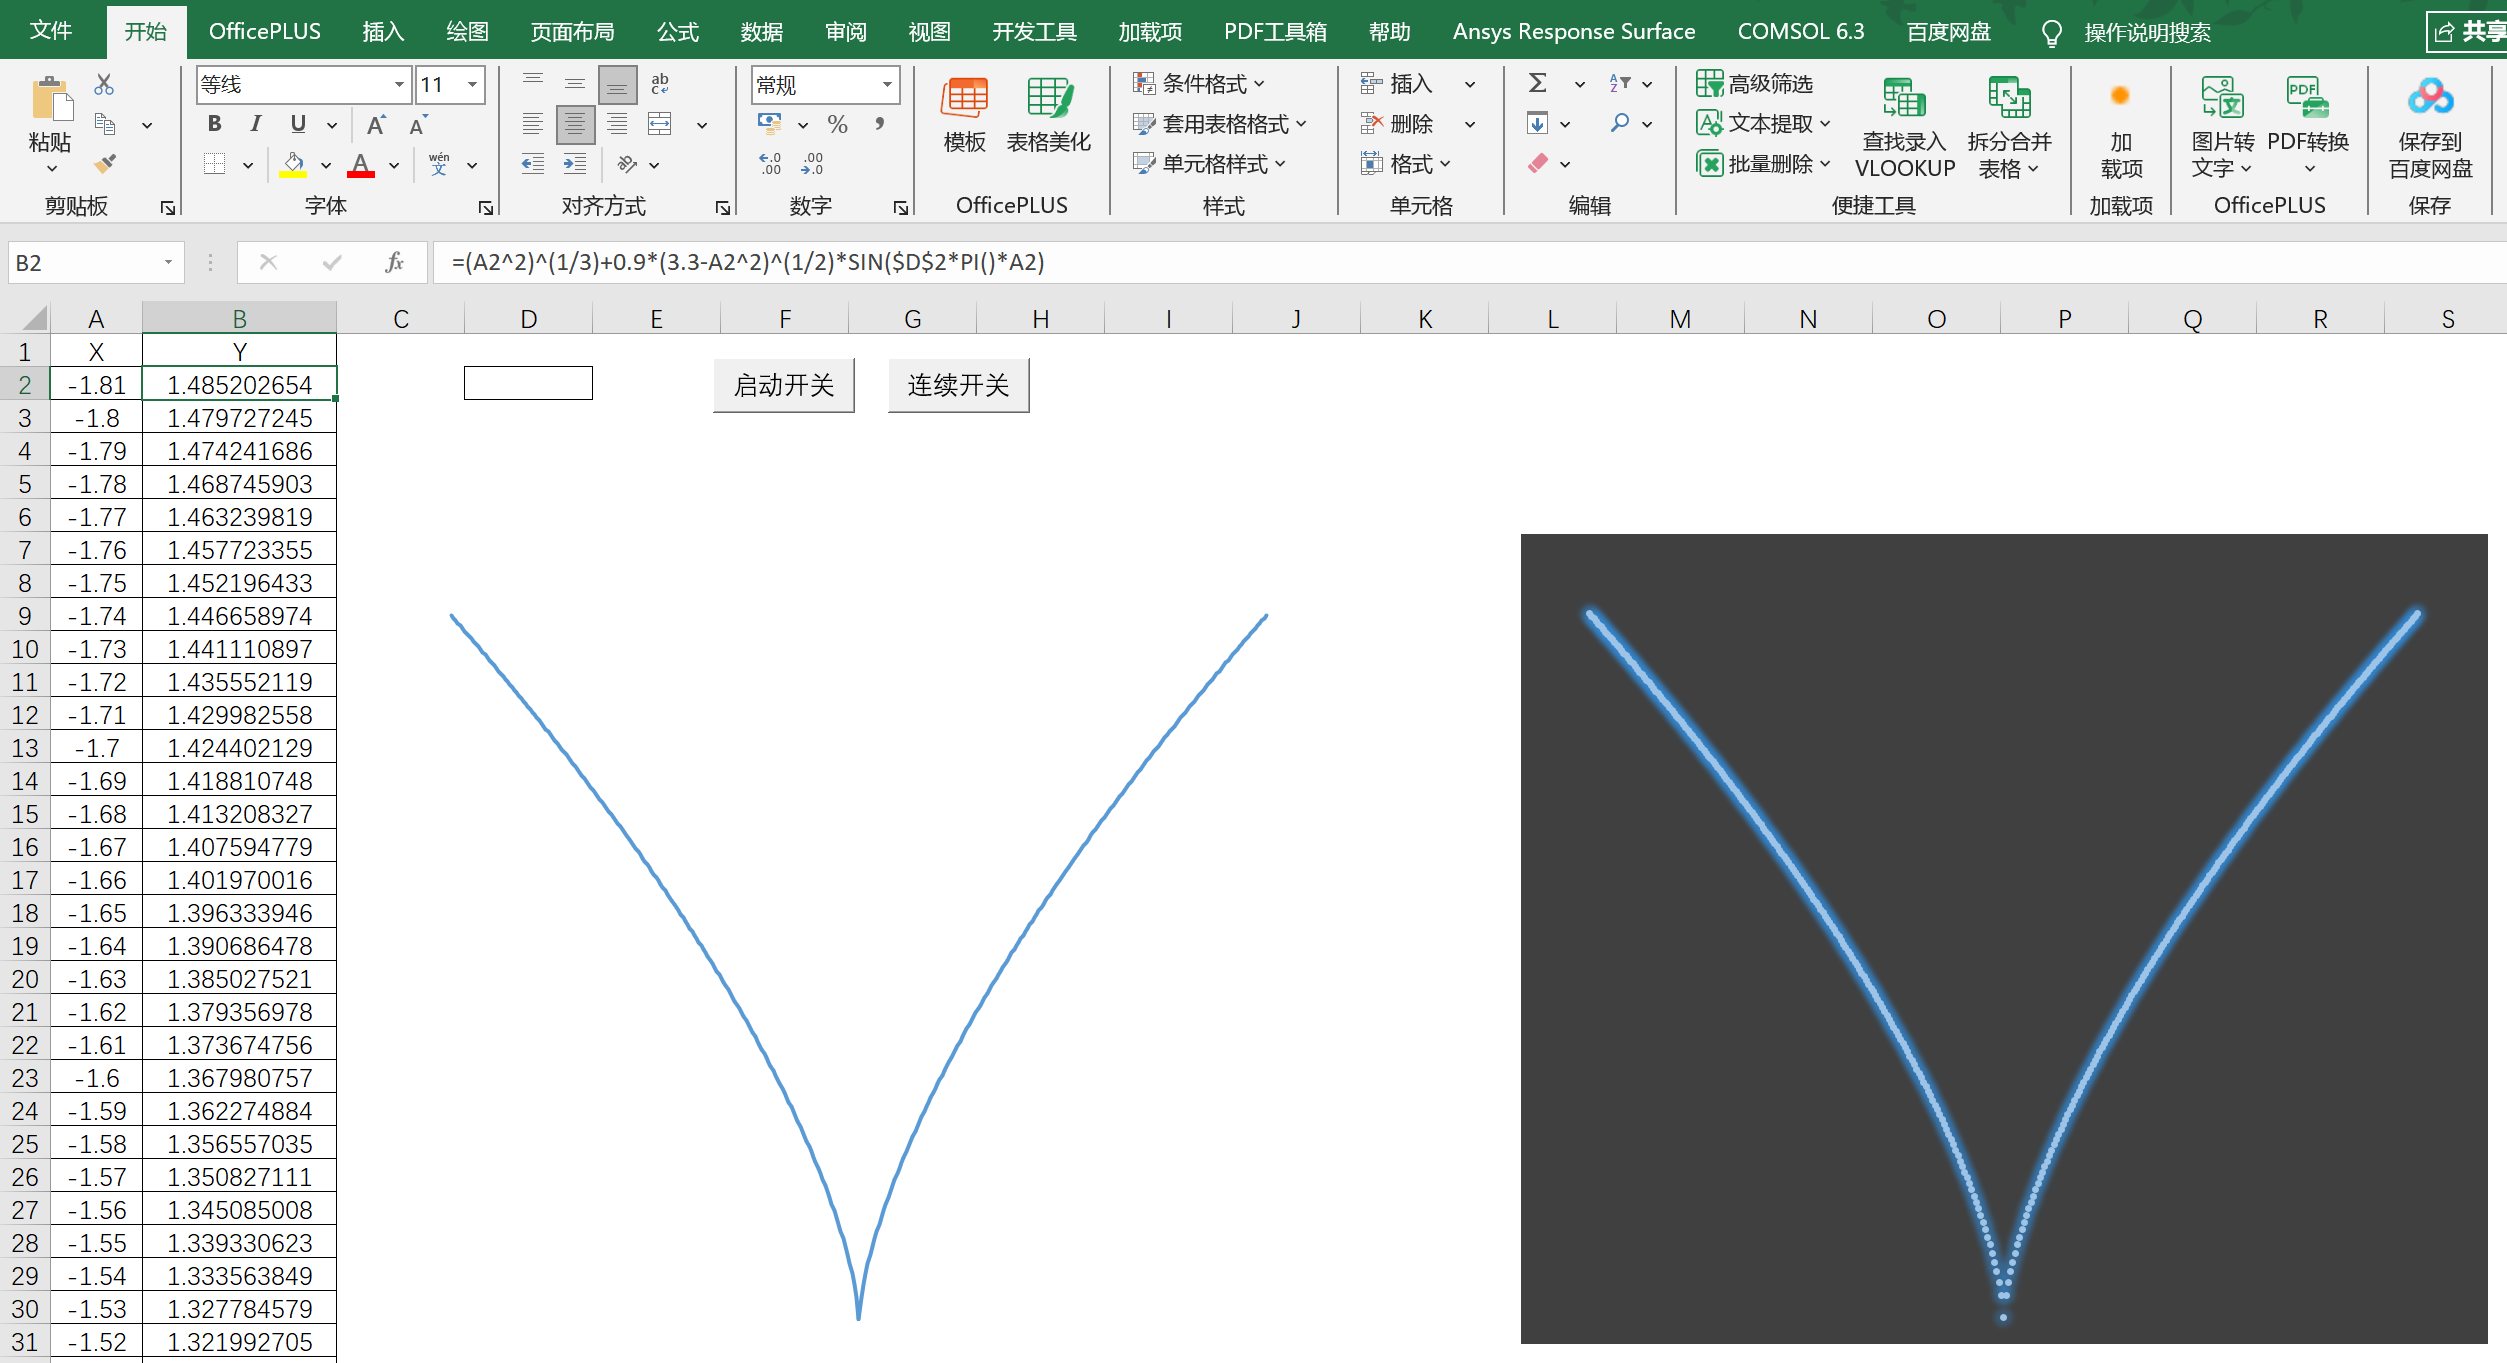The image size is (2507, 1363).
Task: Expand the 常规 number format dropdown
Action: (x=886, y=85)
